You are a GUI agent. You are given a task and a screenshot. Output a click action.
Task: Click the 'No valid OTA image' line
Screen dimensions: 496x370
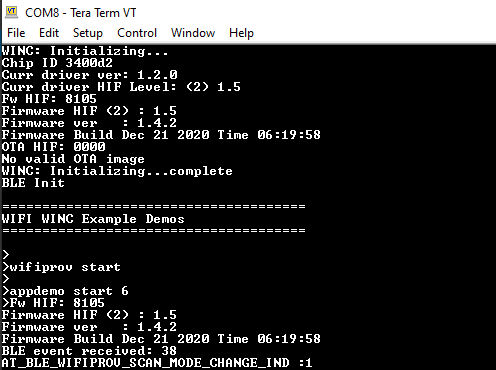click(x=73, y=159)
